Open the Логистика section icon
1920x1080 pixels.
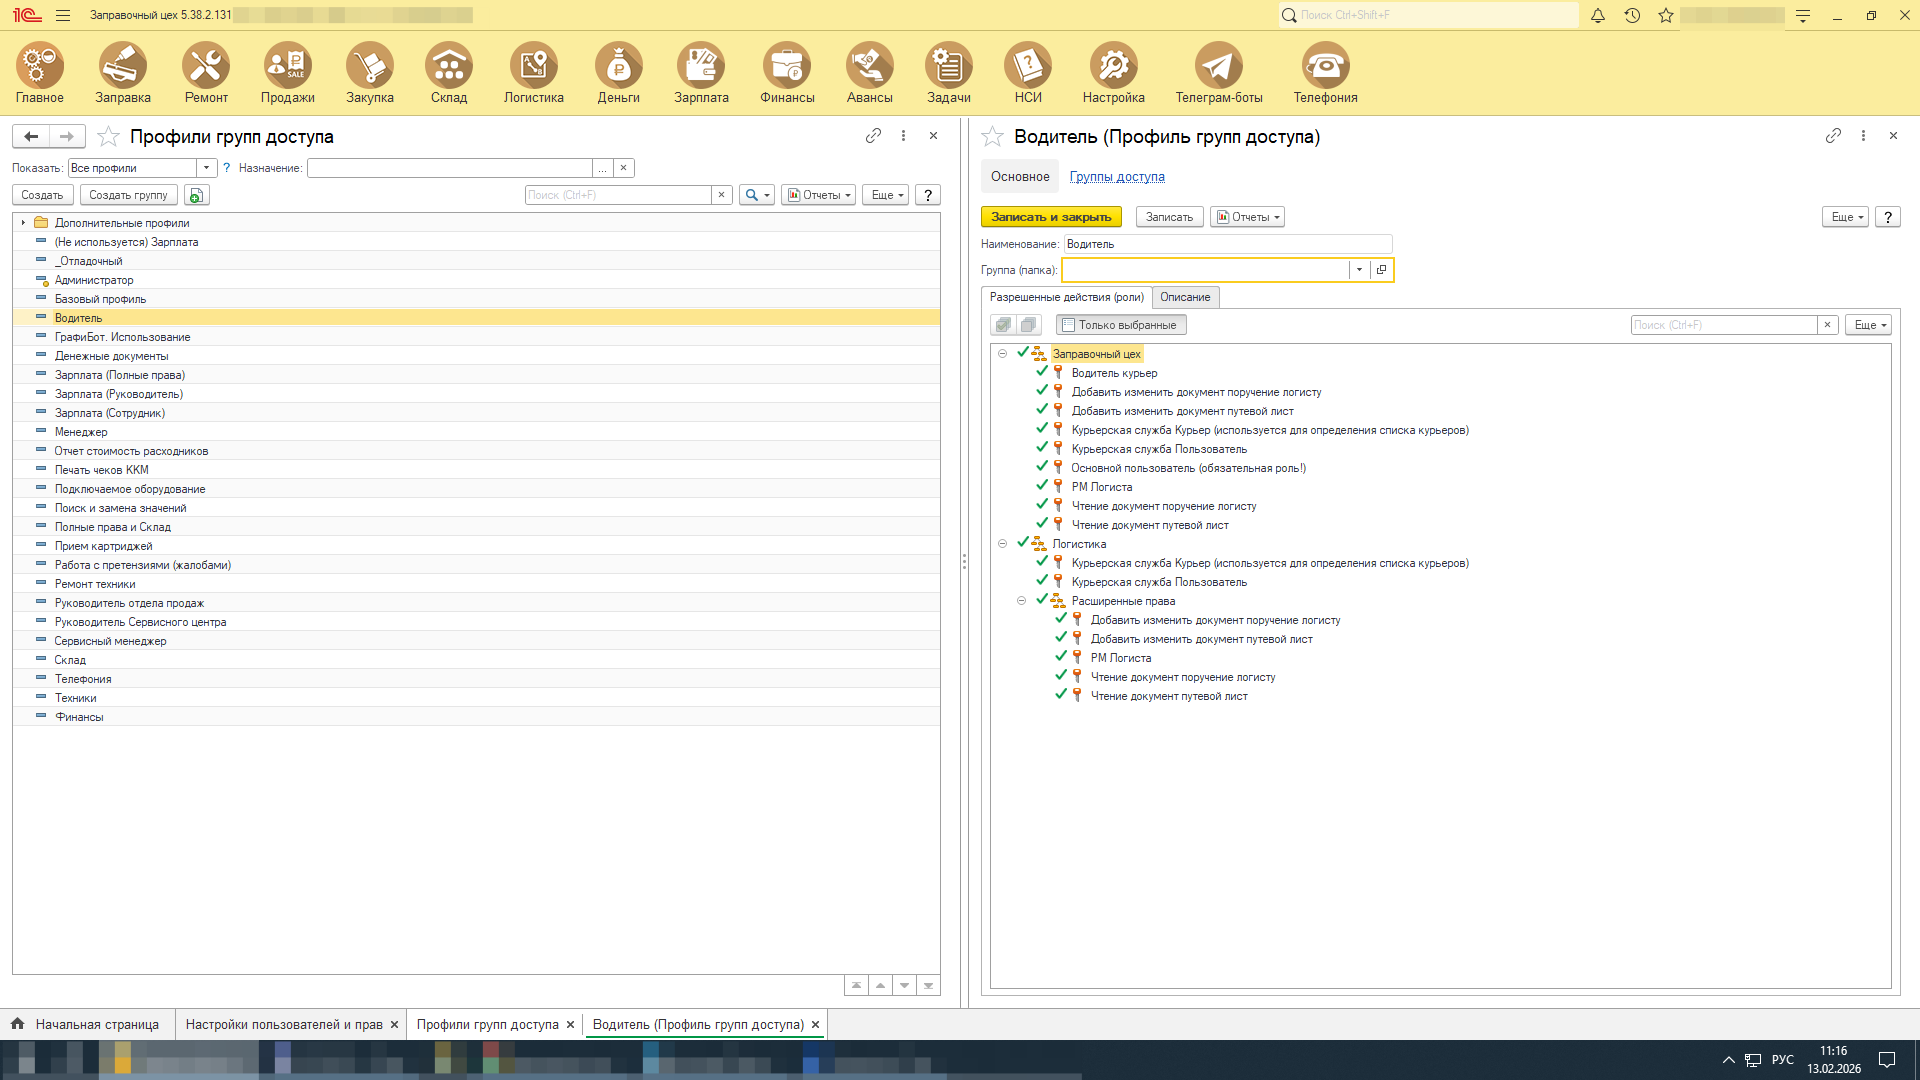point(533,66)
